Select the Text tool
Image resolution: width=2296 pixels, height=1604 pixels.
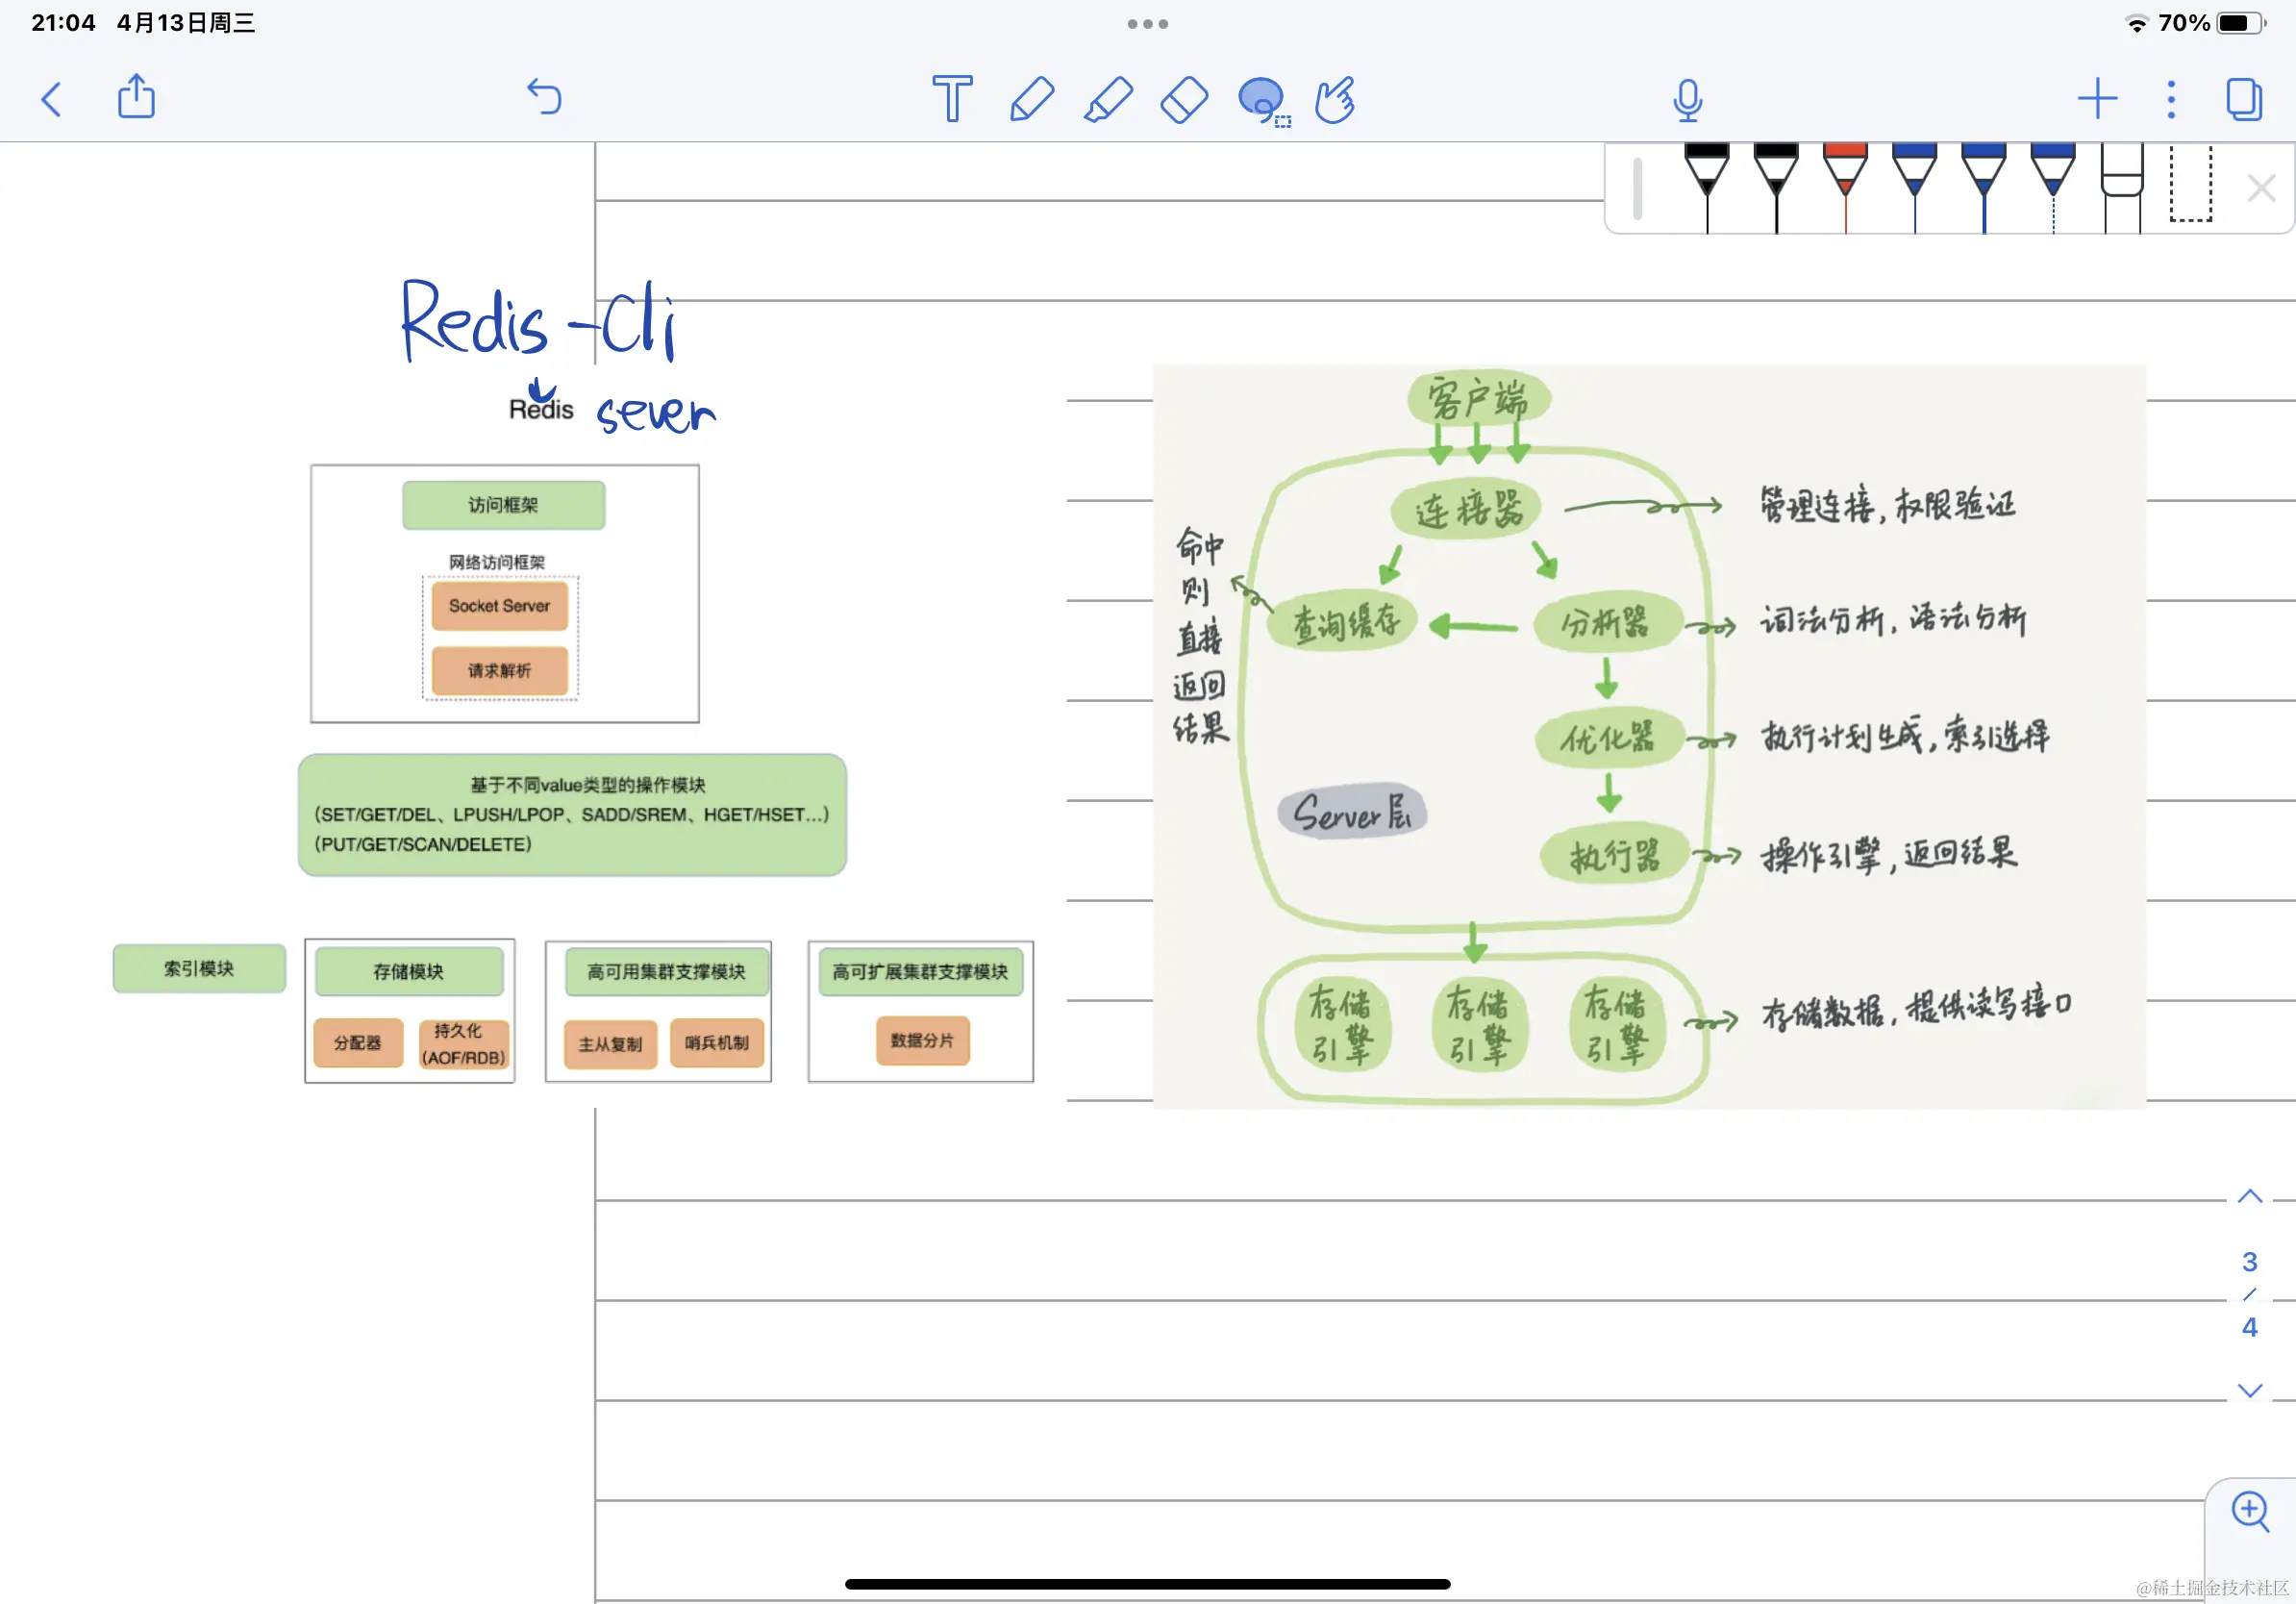coord(952,98)
